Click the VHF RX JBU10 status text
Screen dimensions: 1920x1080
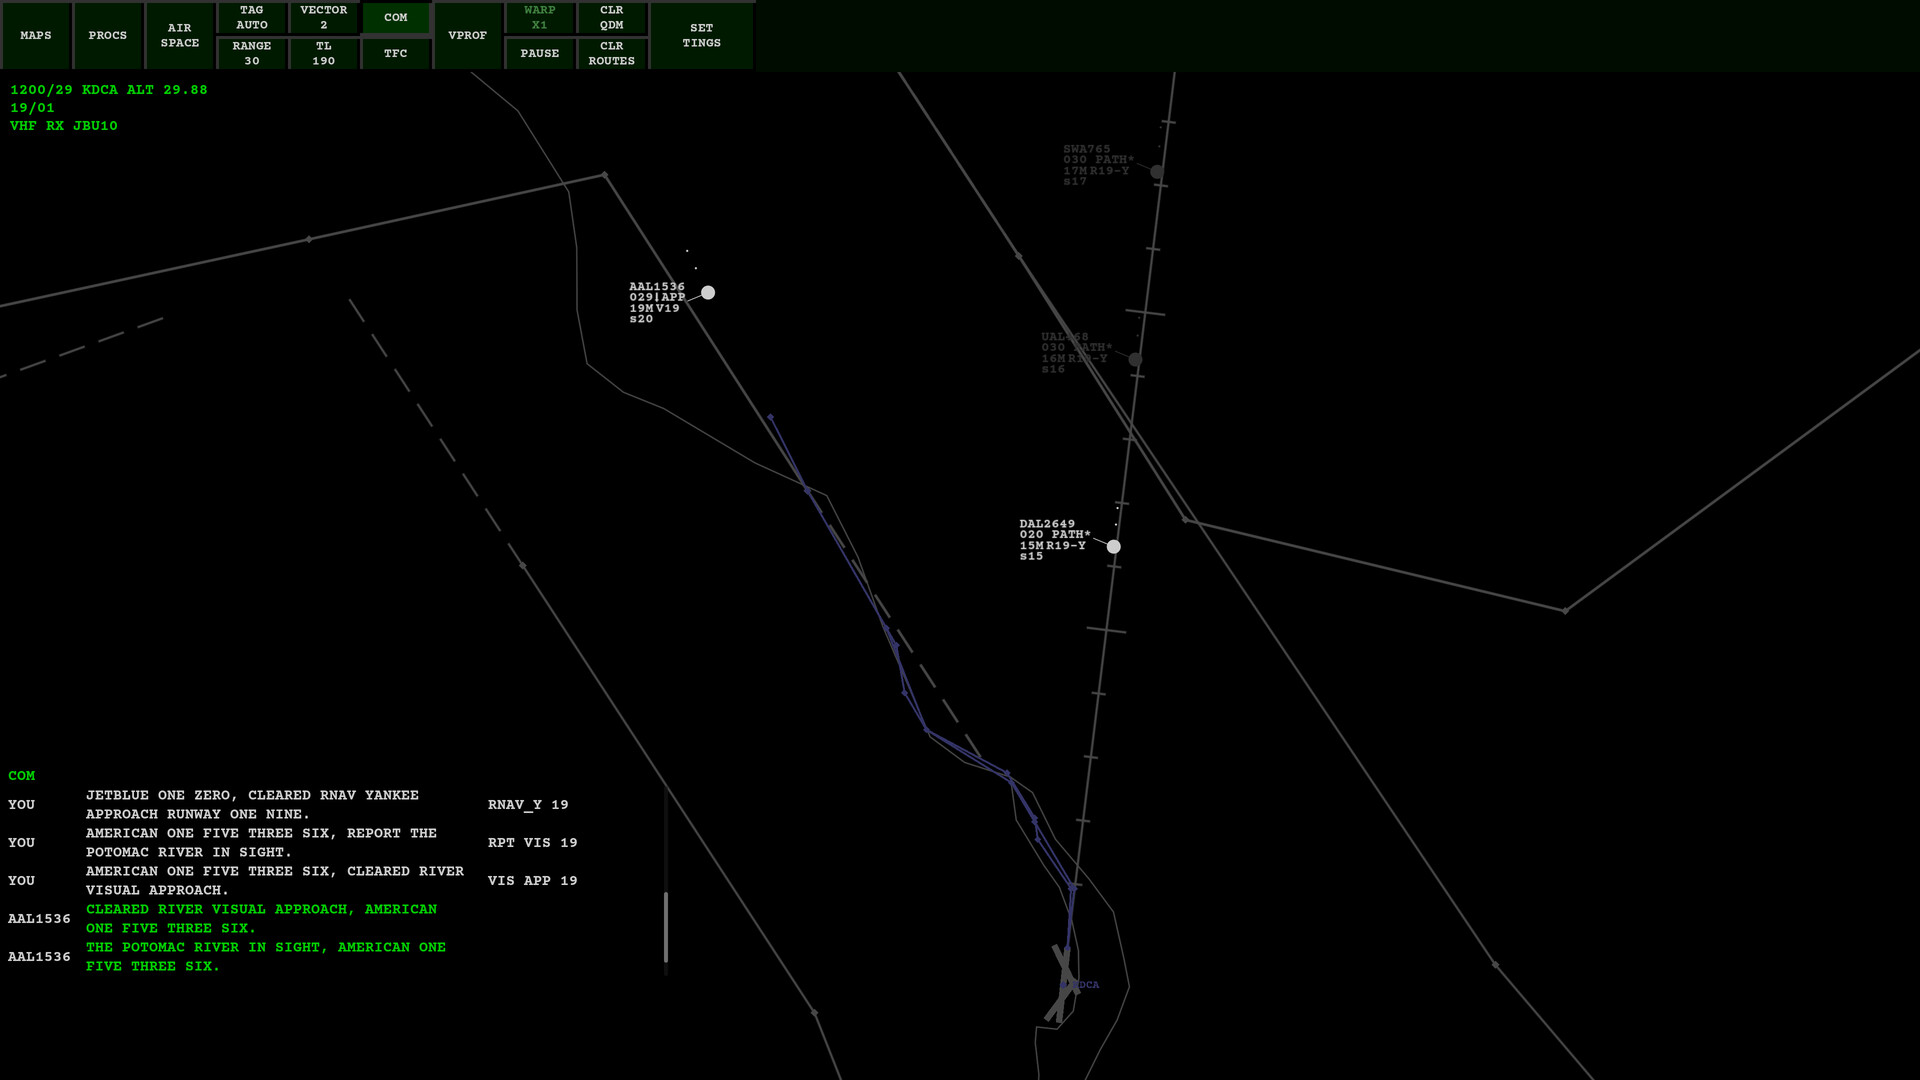64,126
